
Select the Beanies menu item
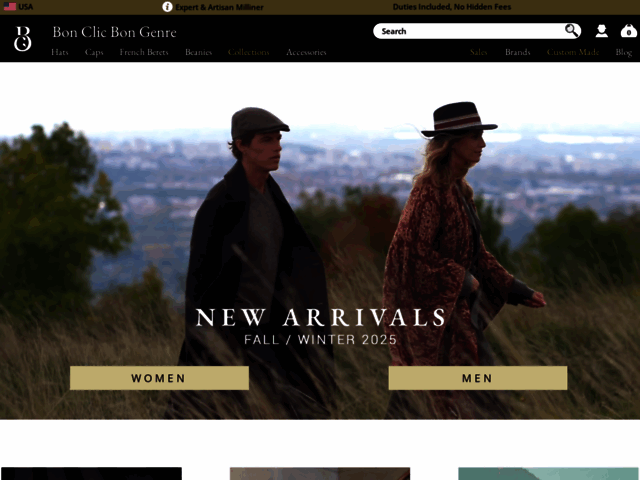click(x=198, y=52)
